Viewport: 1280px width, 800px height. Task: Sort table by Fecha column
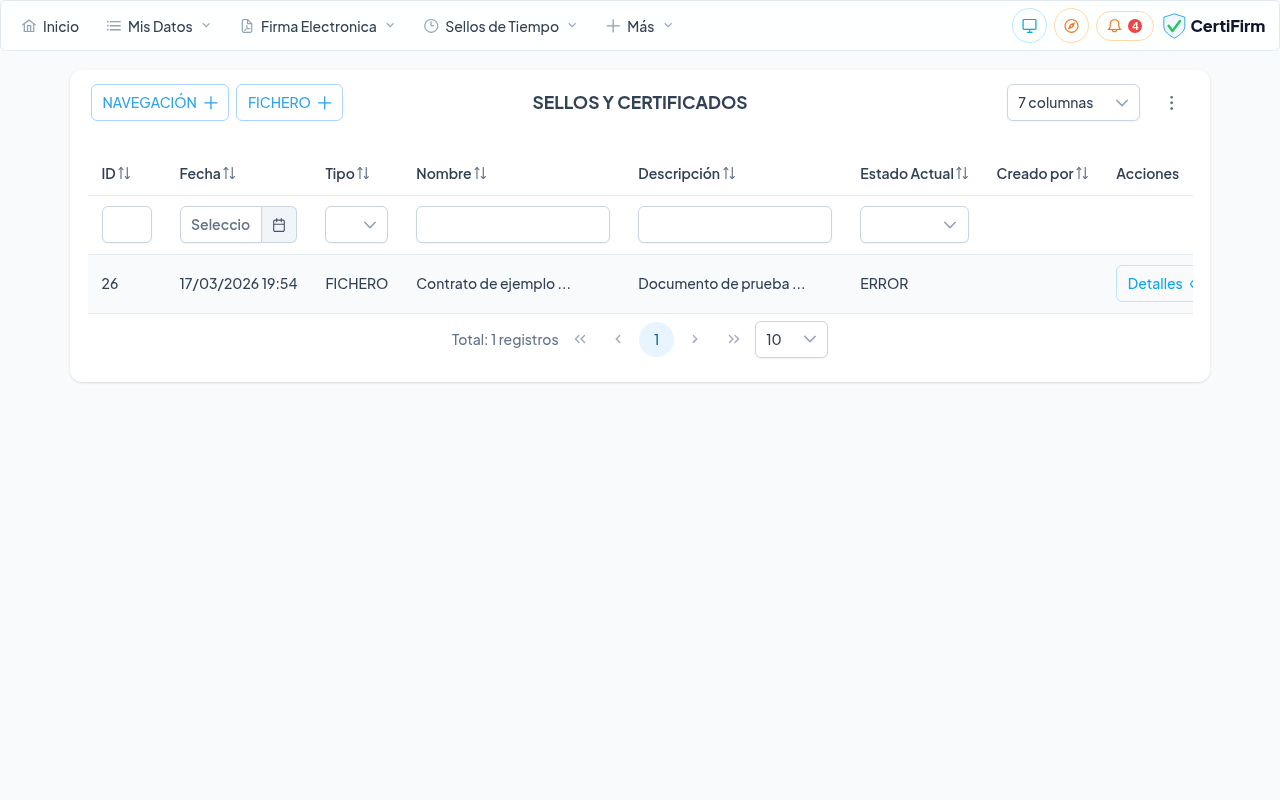click(x=229, y=174)
